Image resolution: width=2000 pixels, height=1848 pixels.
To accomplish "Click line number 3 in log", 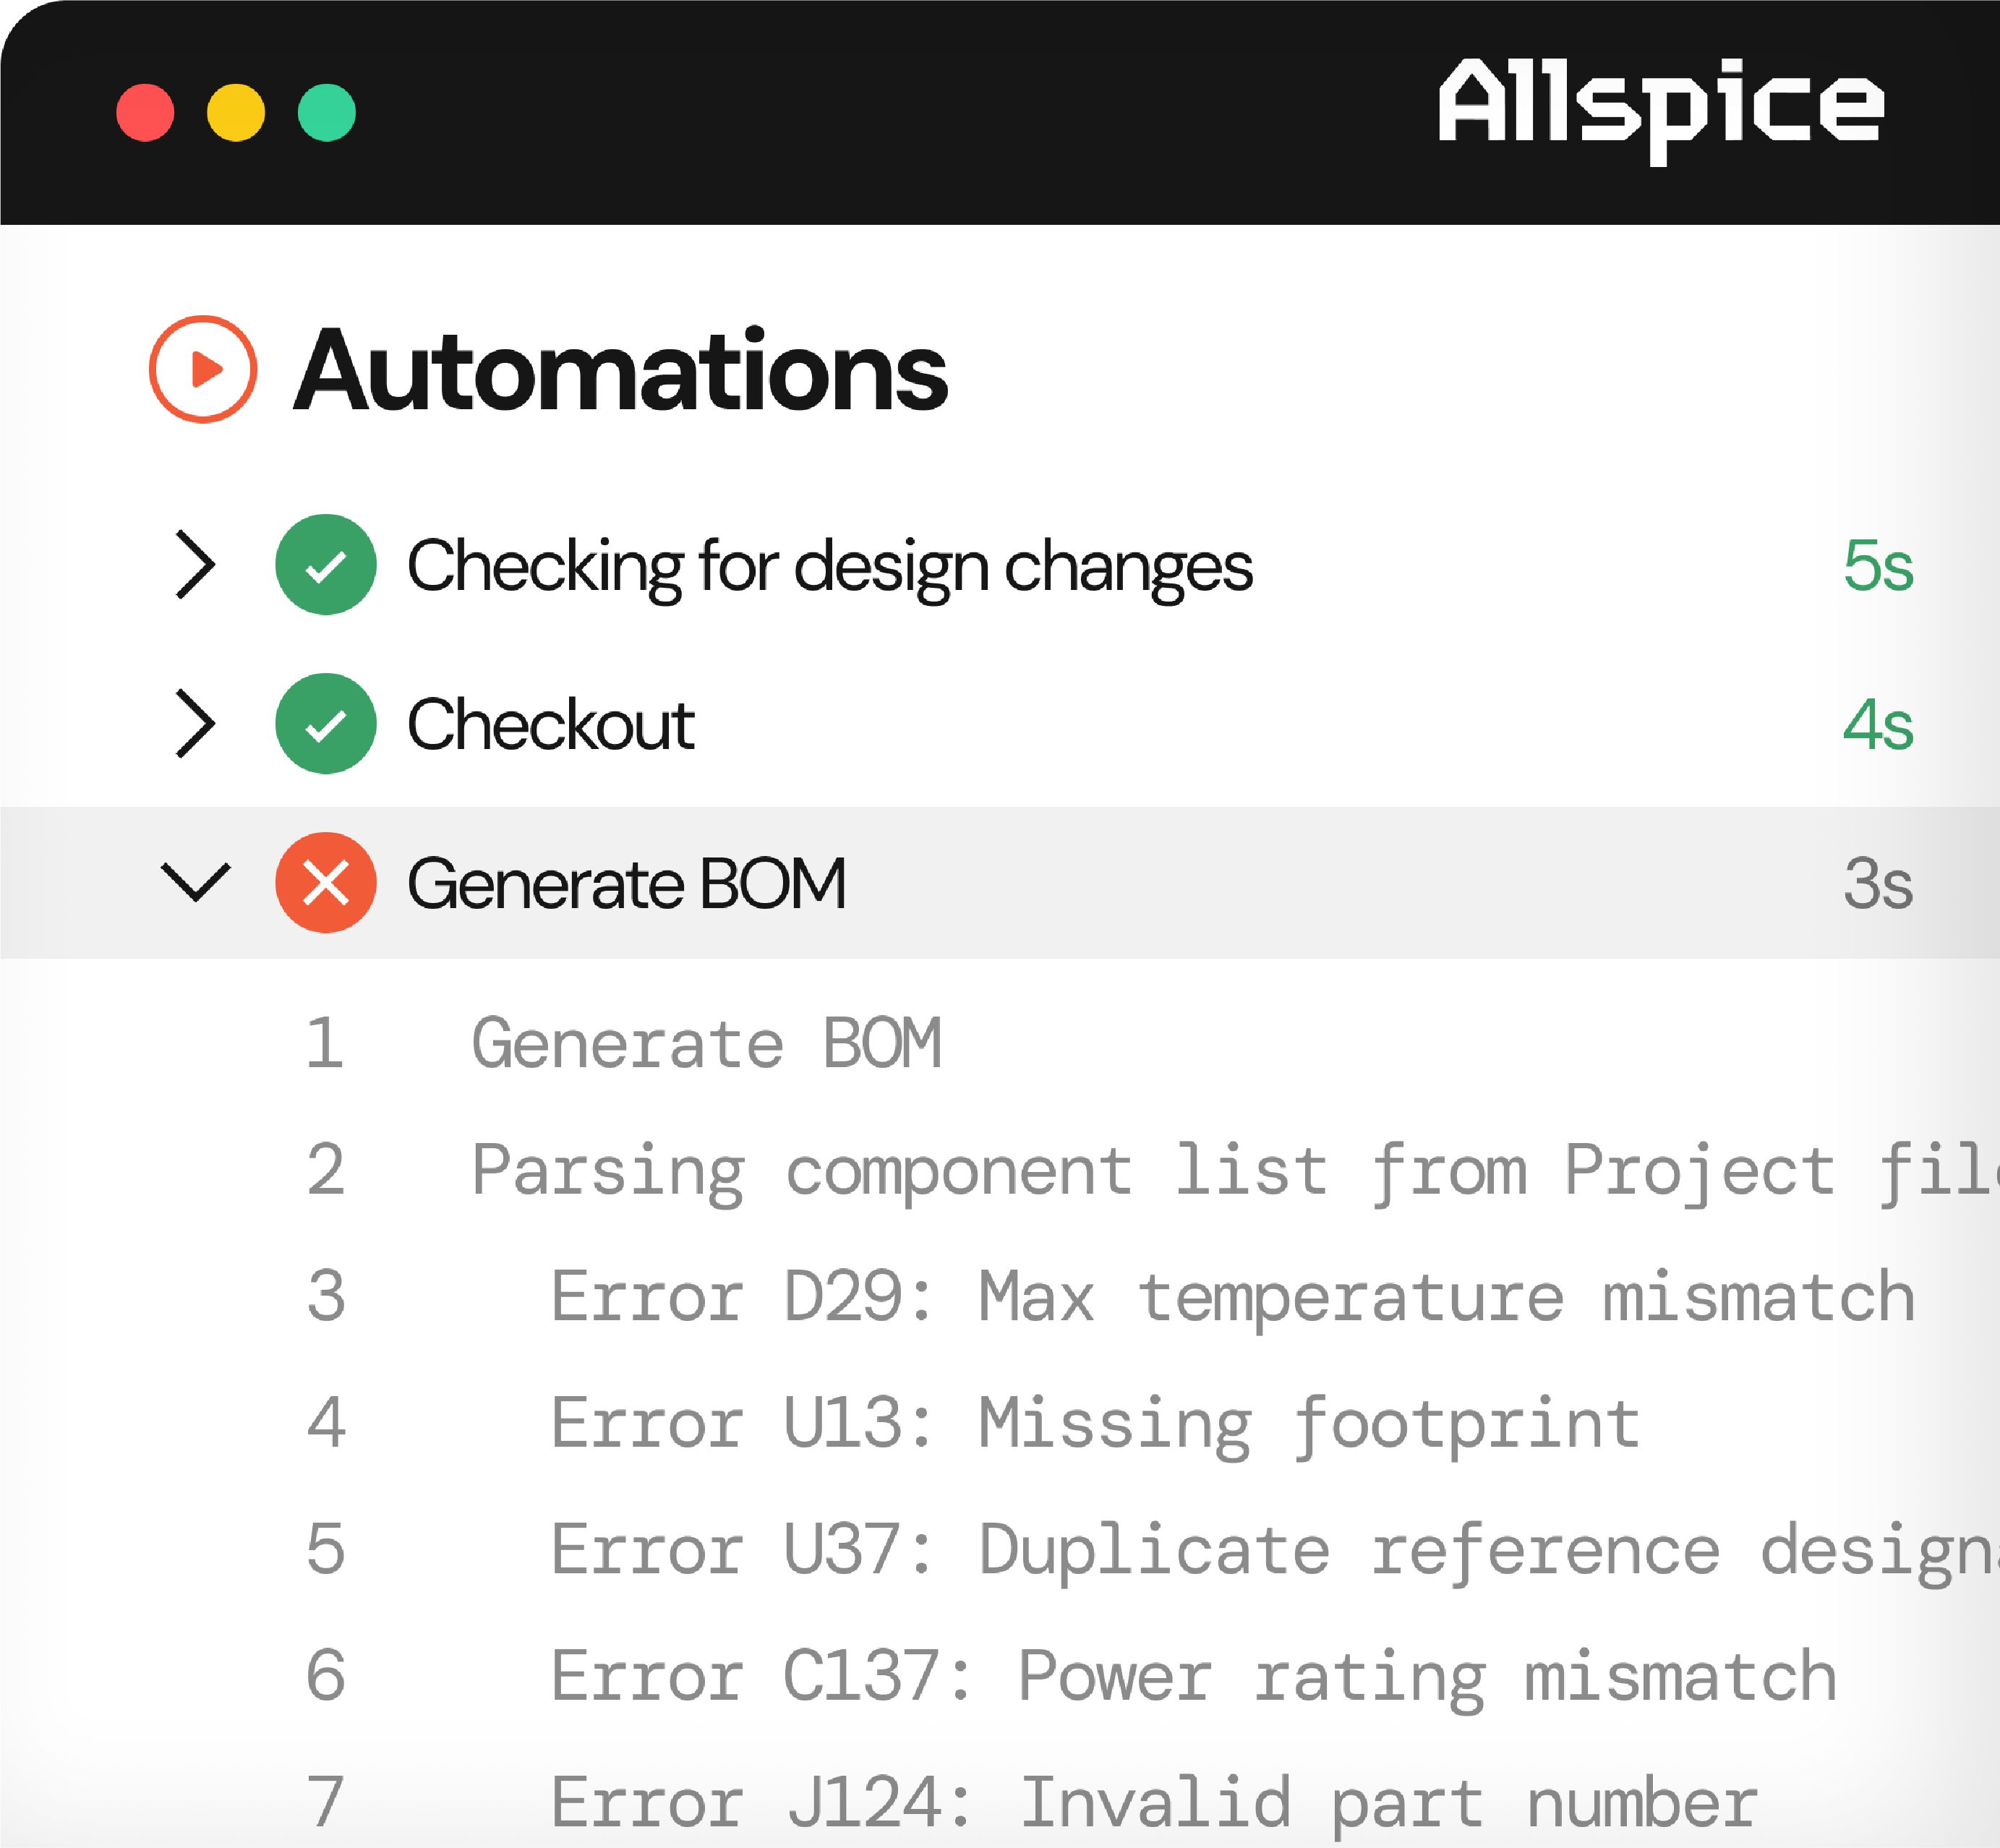I will click(326, 1296).
